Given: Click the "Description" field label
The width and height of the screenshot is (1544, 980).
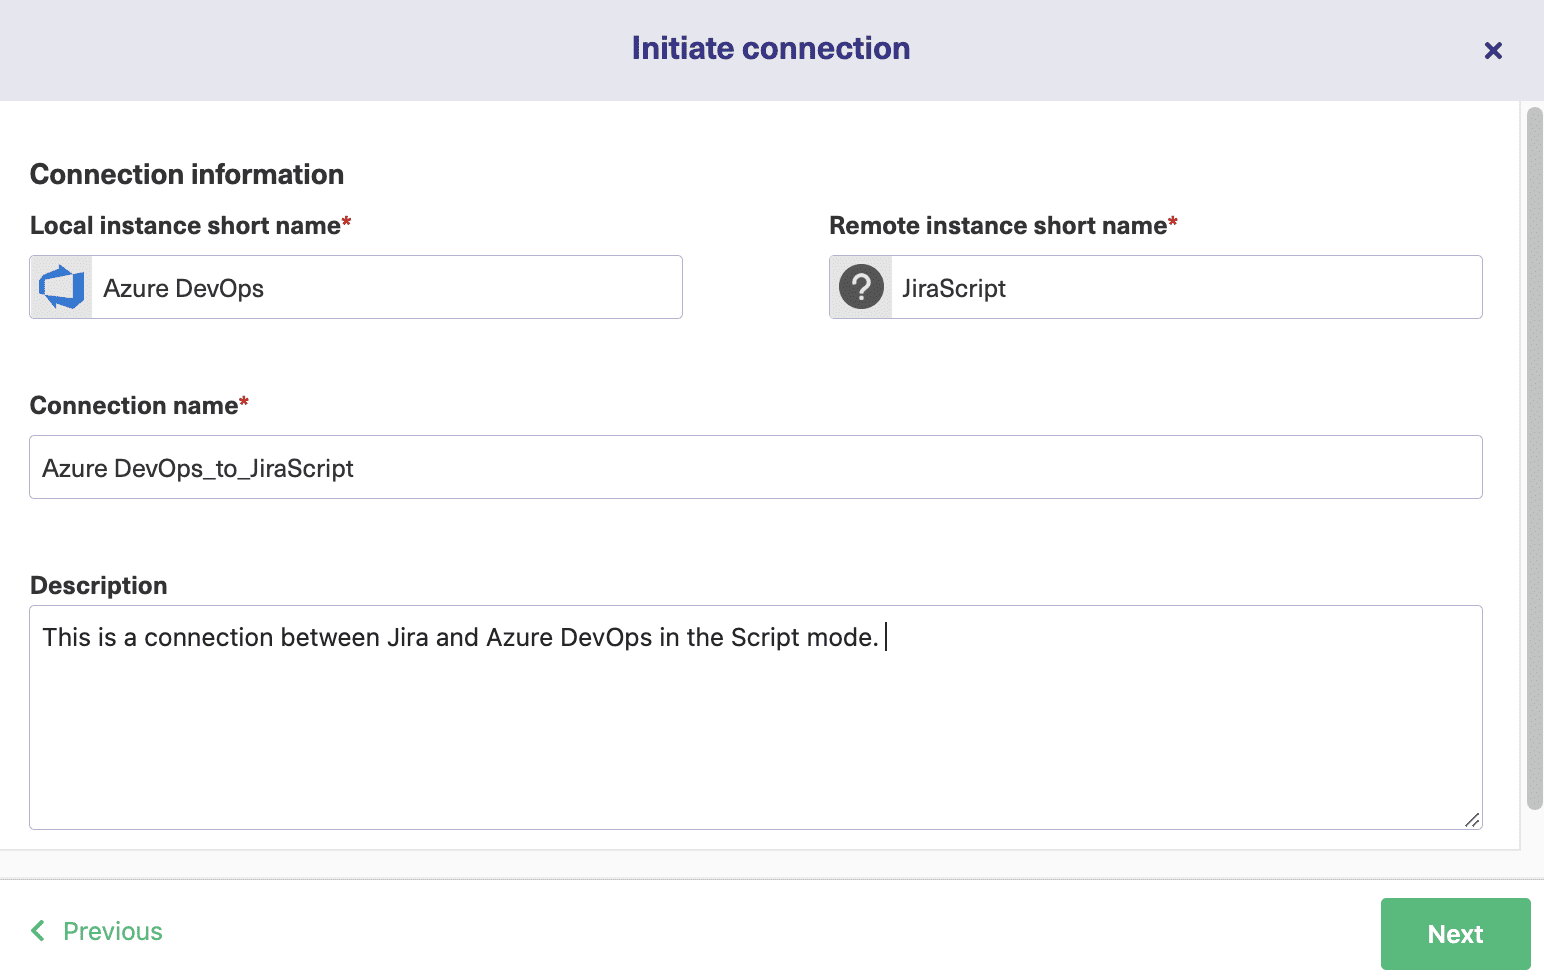Looking at the screenshot, I should coord(99,586).
